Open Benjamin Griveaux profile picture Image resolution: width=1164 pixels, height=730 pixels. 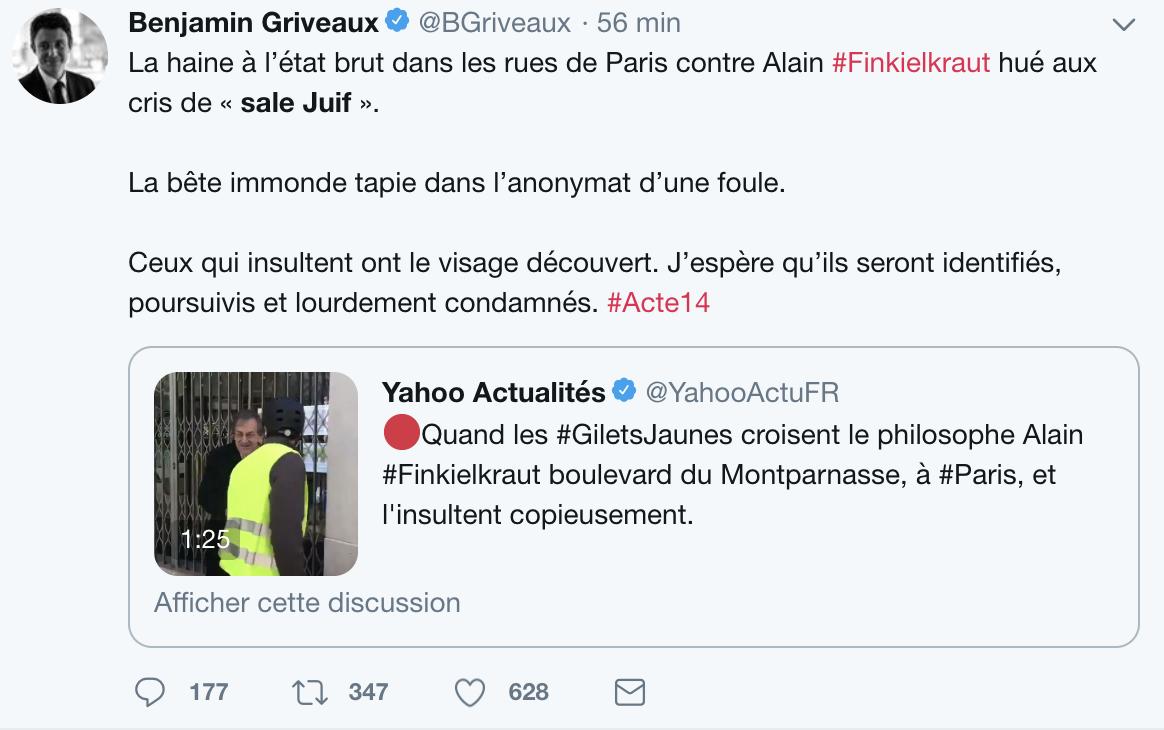tap(59, 56)
